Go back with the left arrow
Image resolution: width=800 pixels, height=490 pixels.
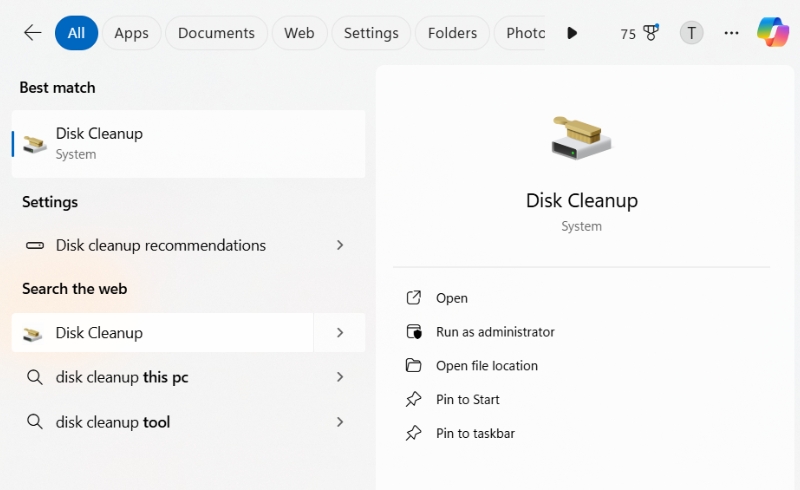tap(32, 33)
